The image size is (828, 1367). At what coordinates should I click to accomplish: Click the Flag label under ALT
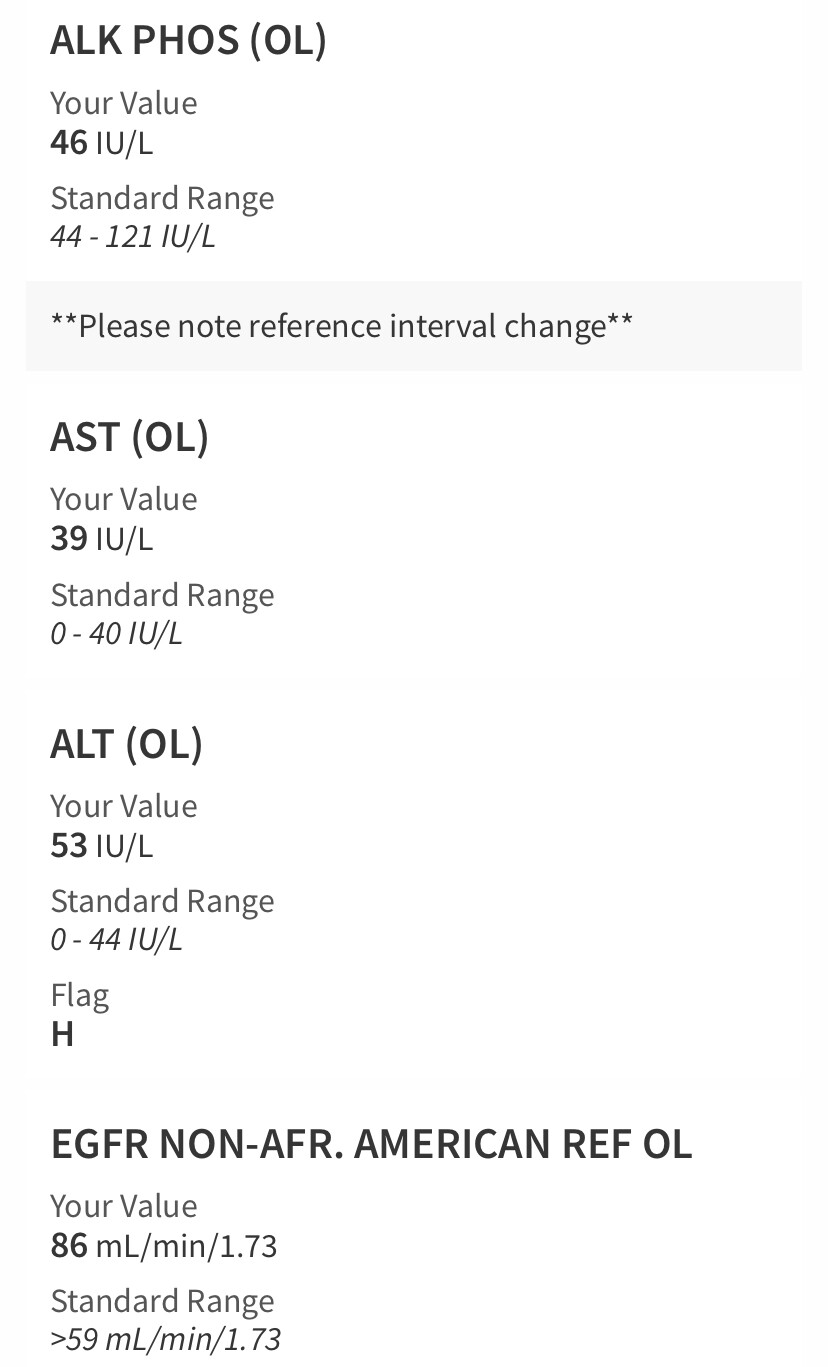[80, 995]
